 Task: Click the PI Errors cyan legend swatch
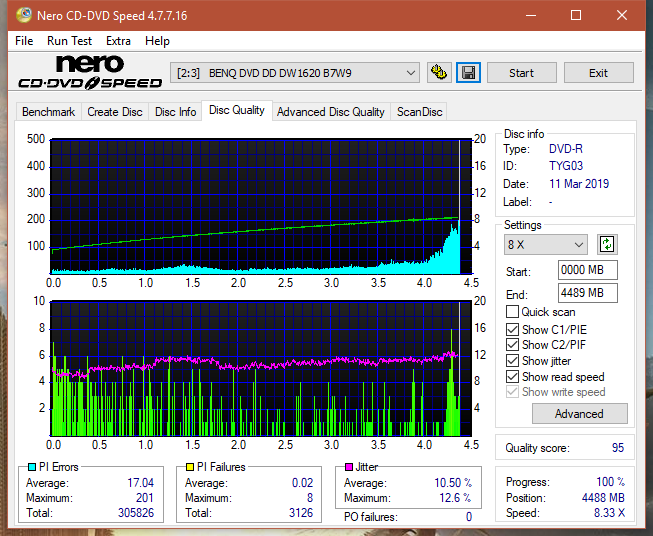pos(32,467)
